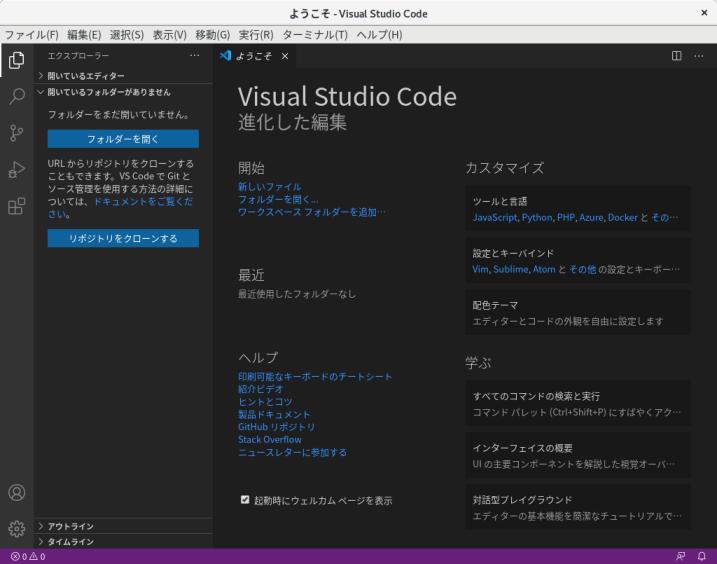Screen dimensions: 717x564
Task: Open the ヒントとコツ link
Action: click(x=265, y=402)
